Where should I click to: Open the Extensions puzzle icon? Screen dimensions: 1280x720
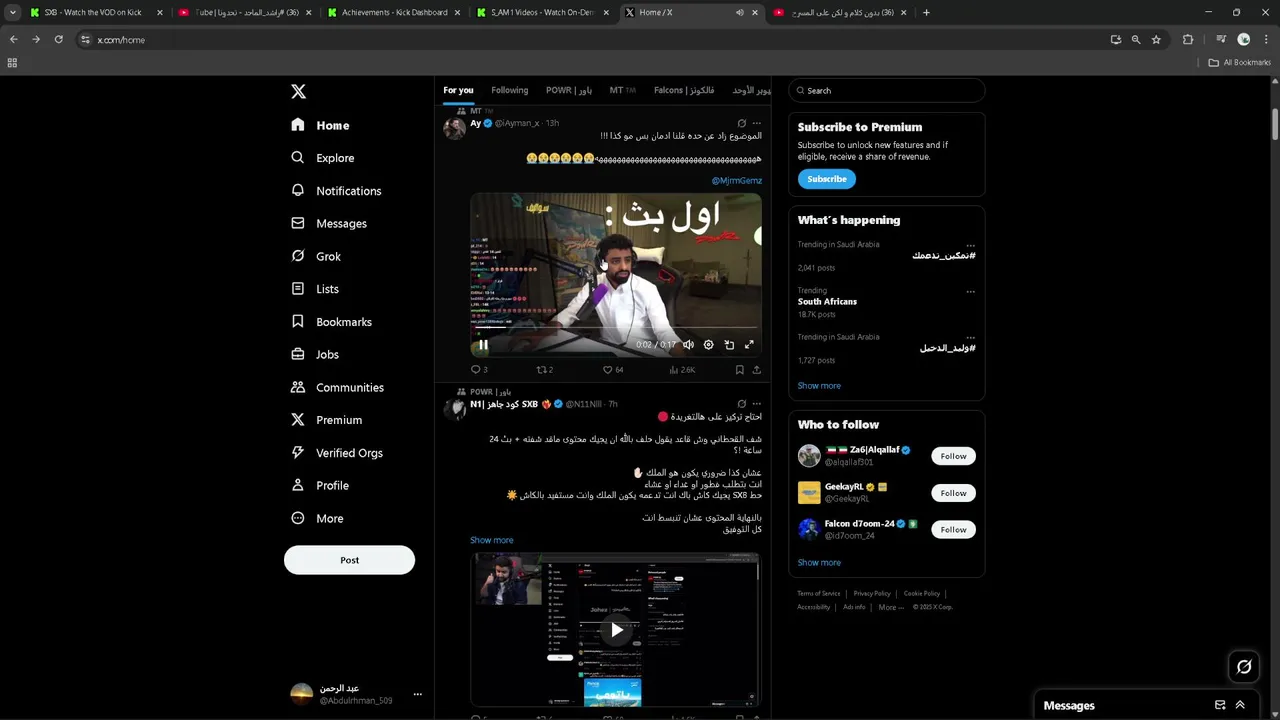coord(1188,39)
